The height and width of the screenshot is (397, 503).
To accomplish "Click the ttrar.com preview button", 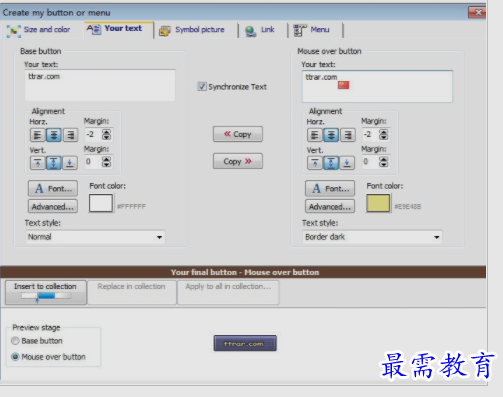I will point(245,343).
